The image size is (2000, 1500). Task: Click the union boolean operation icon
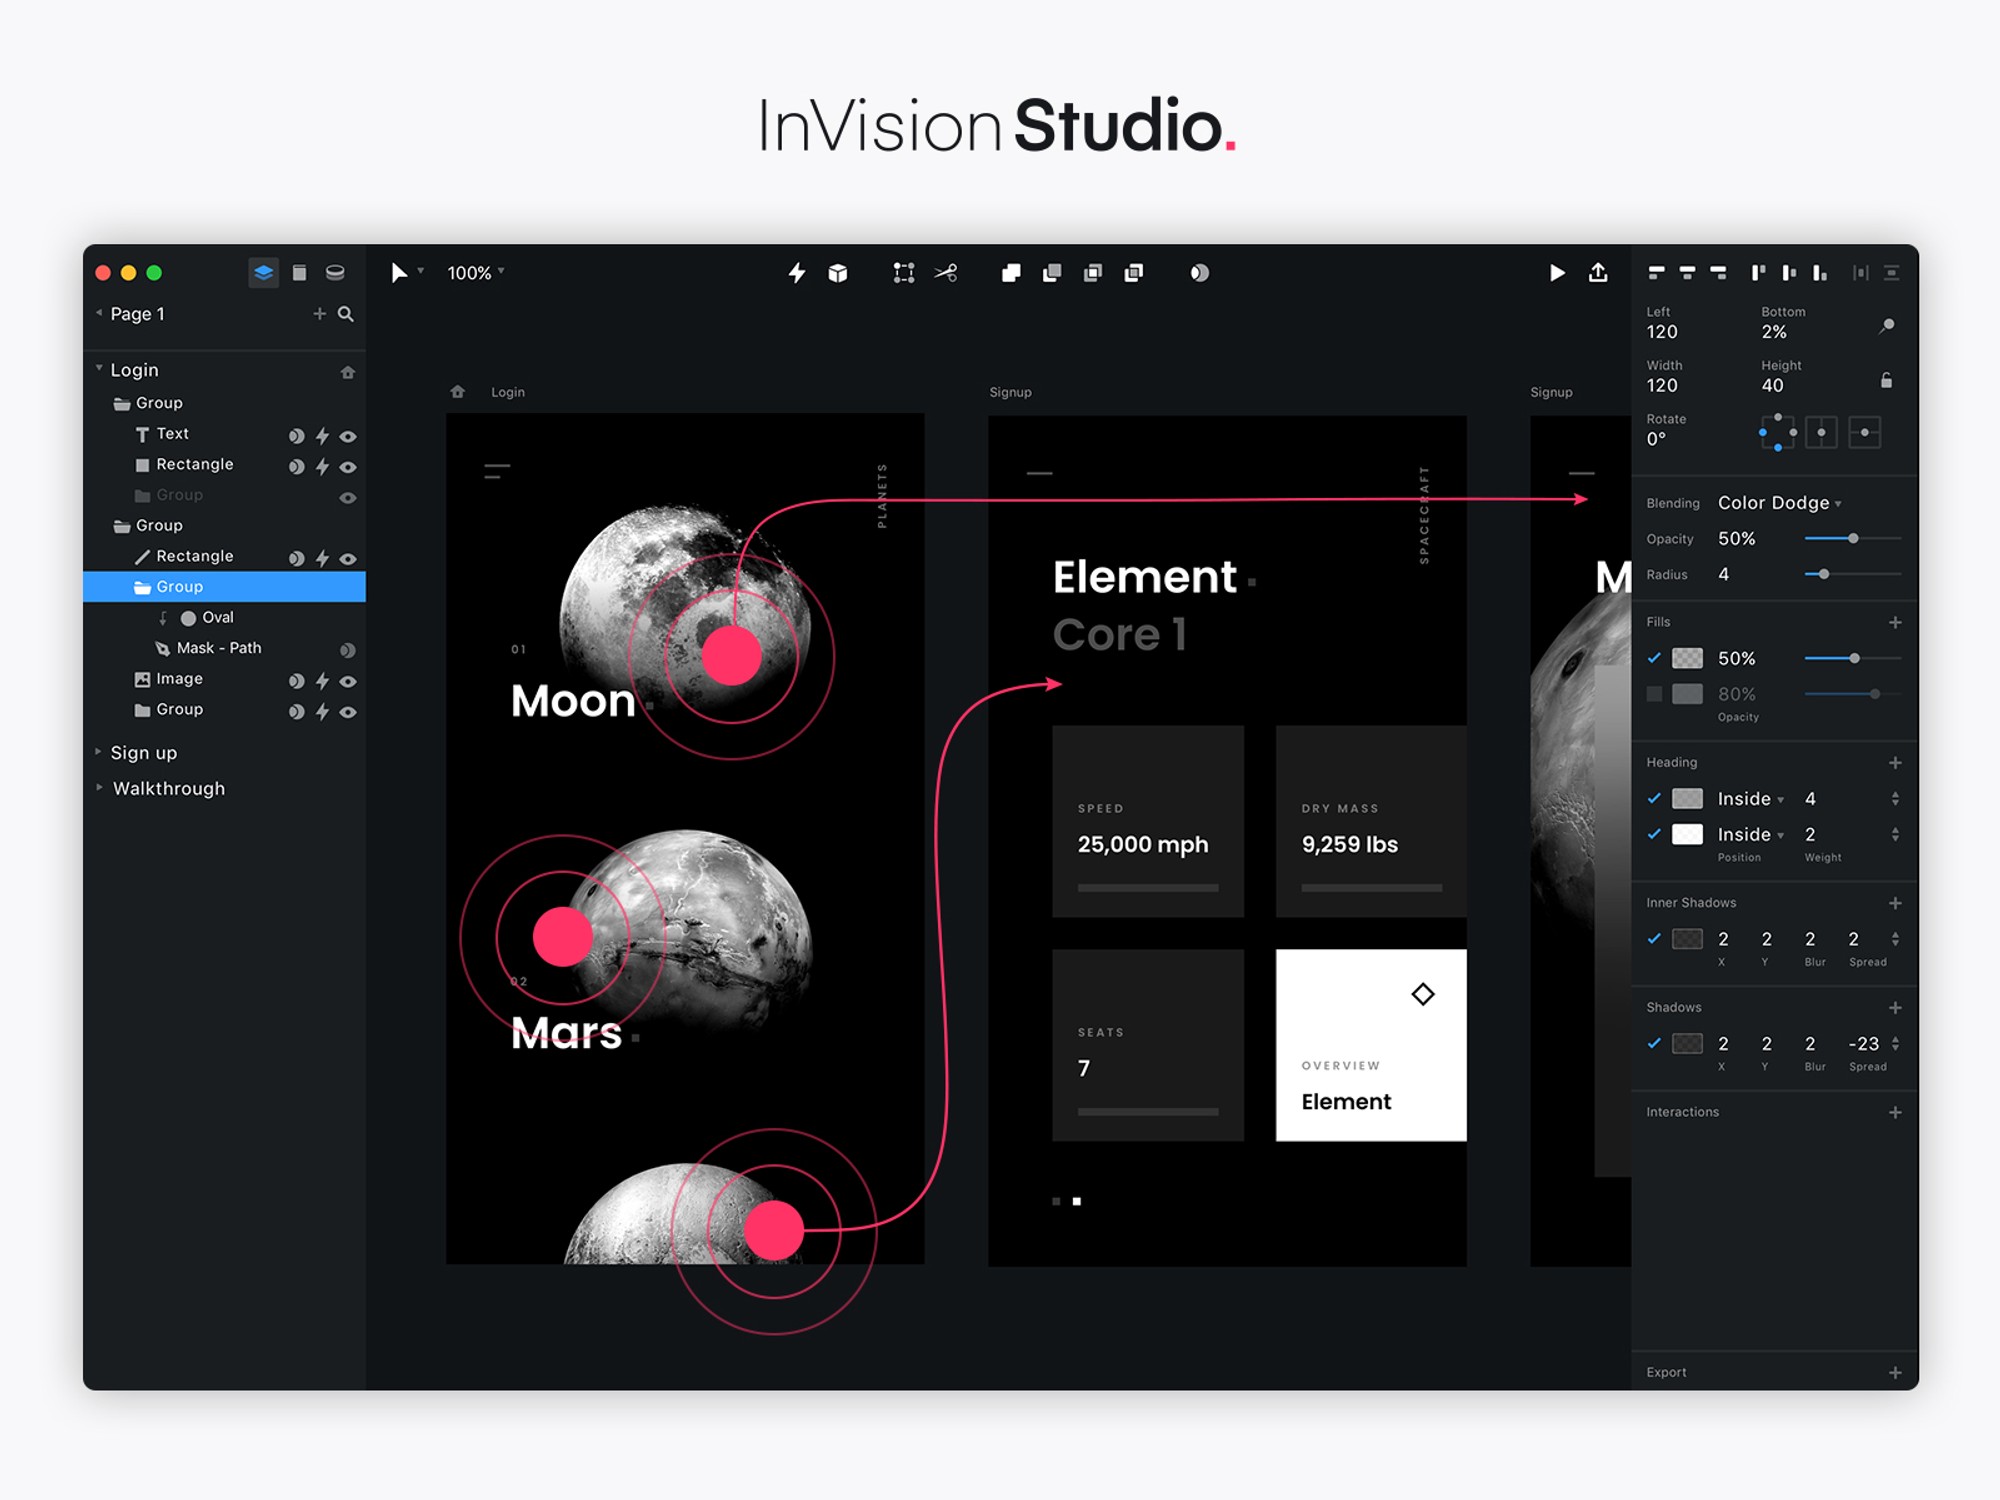coord(1011,273)
